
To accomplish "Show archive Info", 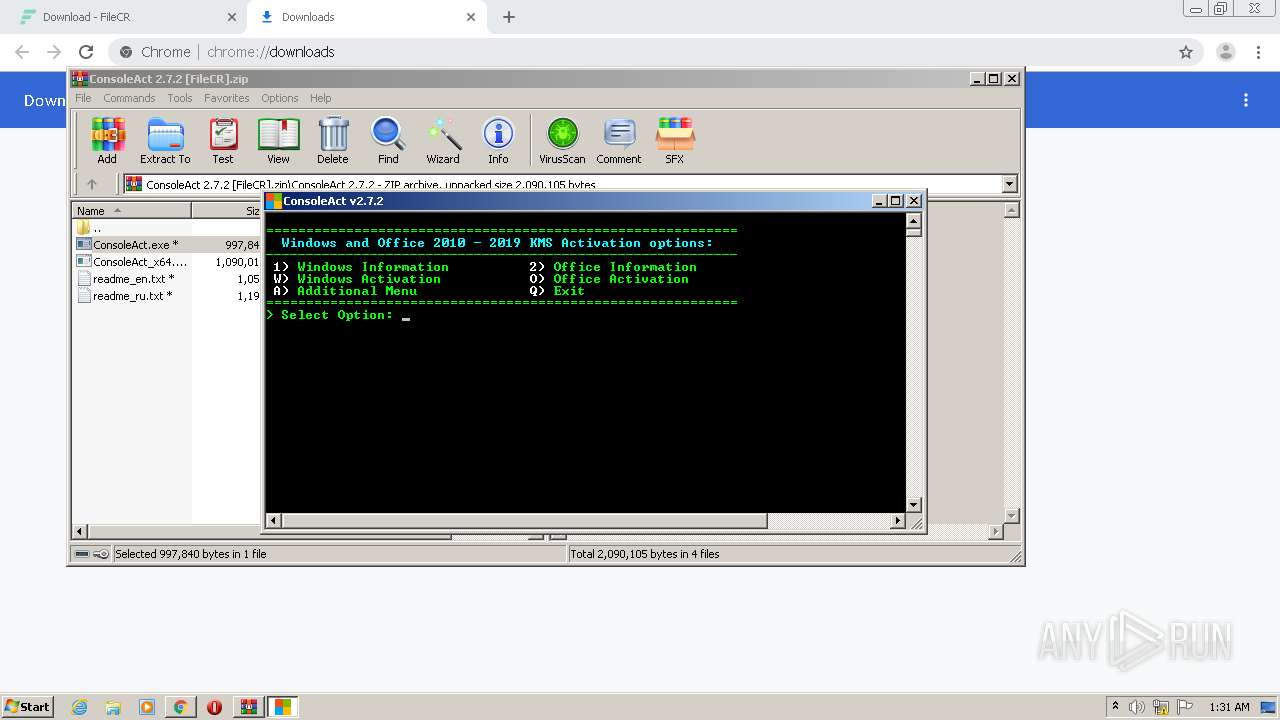I will click(x=498, y=141).
